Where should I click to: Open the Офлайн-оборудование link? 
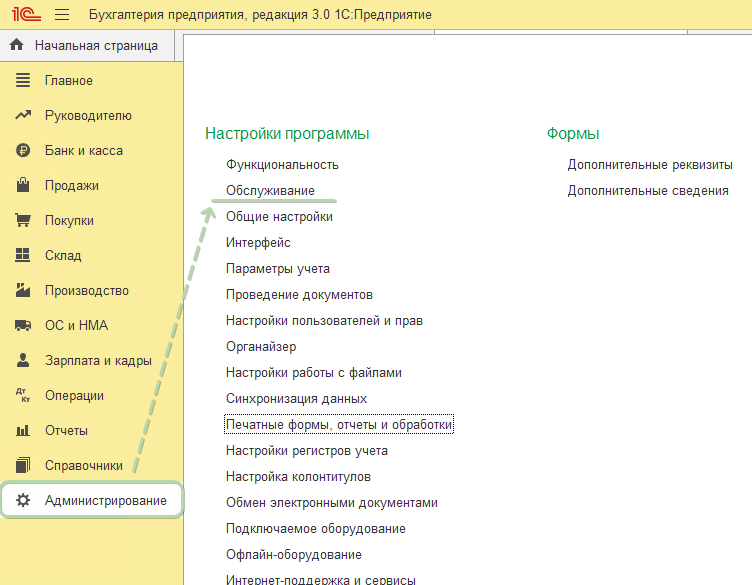[x=294, y=554]
